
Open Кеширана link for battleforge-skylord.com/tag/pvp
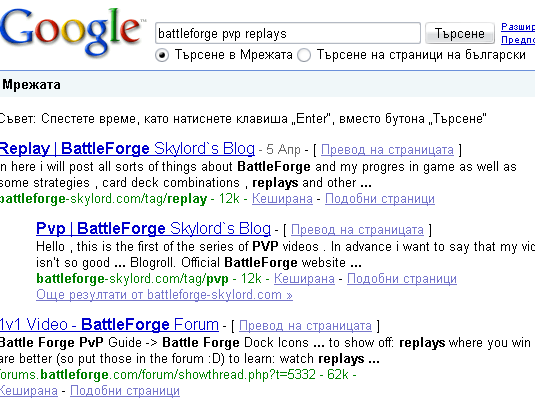(x=304, y=279)
